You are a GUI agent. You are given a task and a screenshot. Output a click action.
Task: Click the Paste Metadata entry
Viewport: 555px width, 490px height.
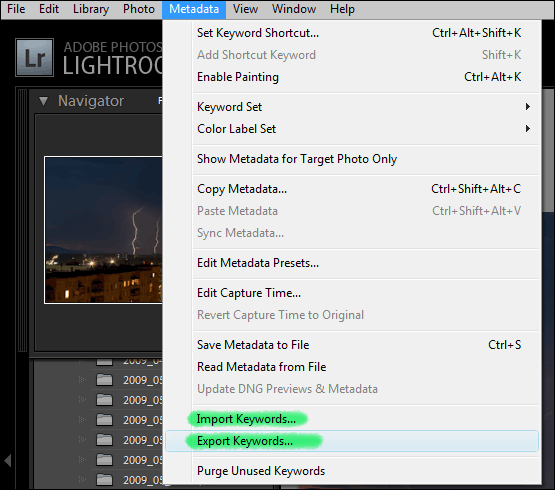pyautogui.click(x=352, y=211)
